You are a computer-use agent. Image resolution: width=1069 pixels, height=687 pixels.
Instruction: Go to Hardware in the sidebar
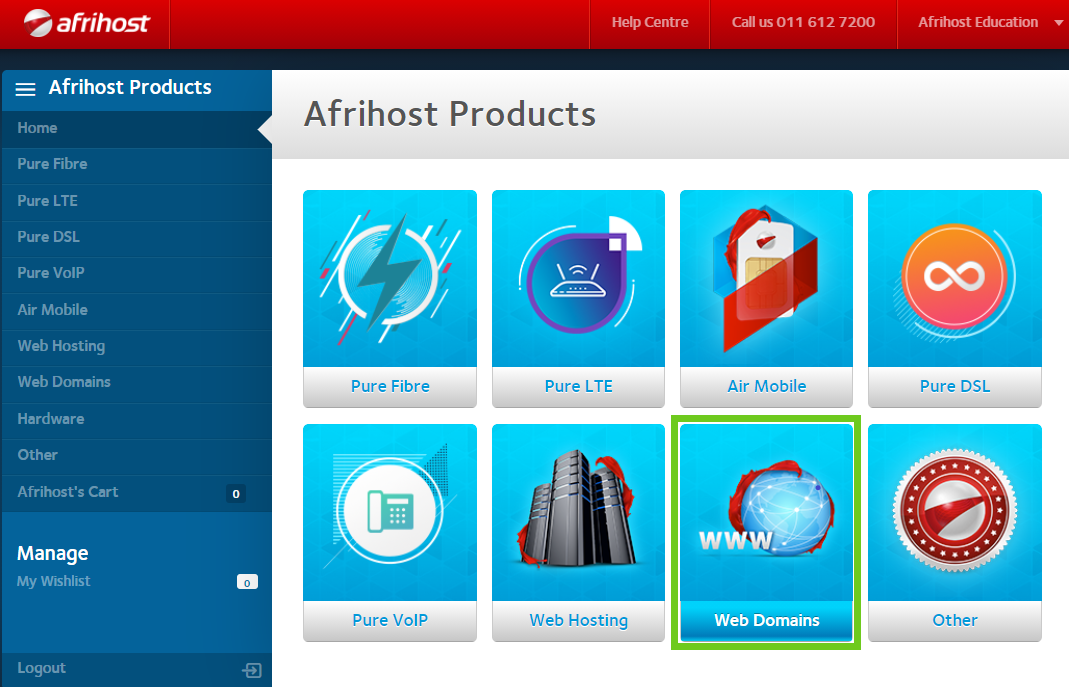click(50, 419)
